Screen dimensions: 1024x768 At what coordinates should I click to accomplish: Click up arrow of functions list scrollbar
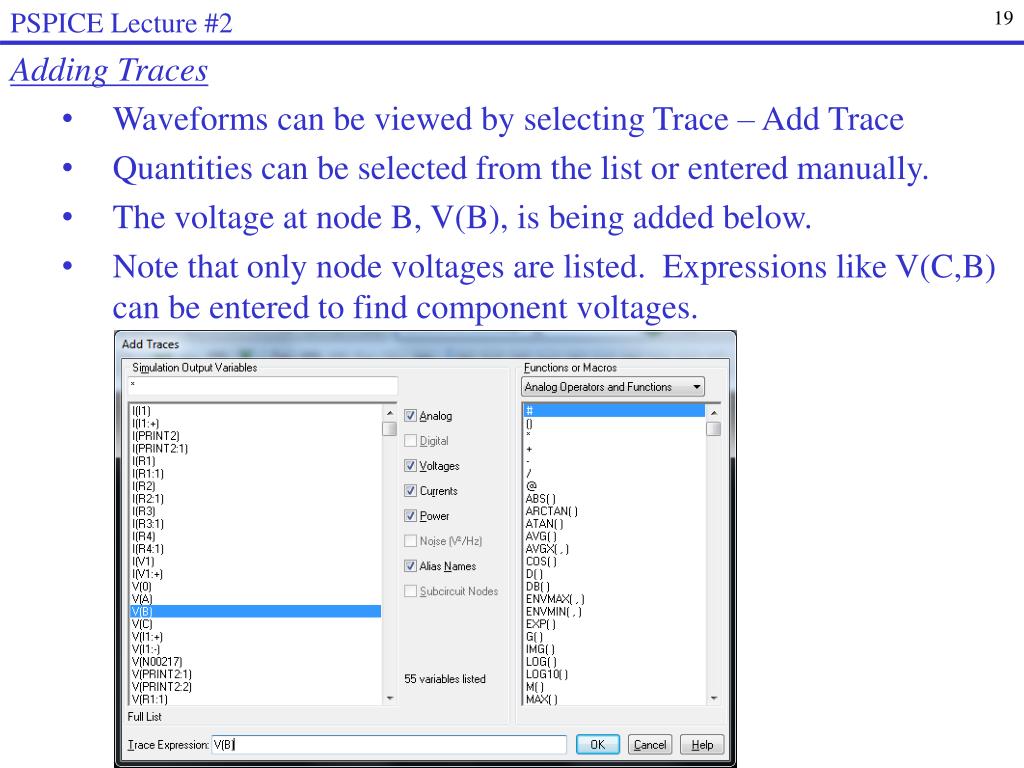click(x=714, y=413)
